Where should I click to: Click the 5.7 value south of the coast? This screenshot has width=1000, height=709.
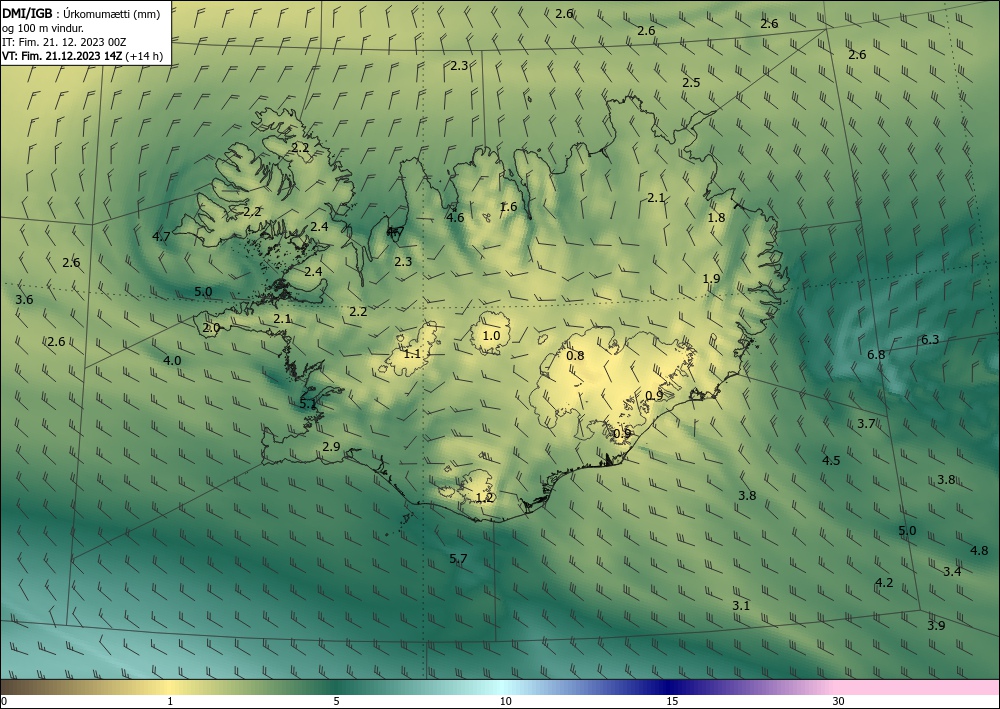pyautogui.click(x=458, y=559)
